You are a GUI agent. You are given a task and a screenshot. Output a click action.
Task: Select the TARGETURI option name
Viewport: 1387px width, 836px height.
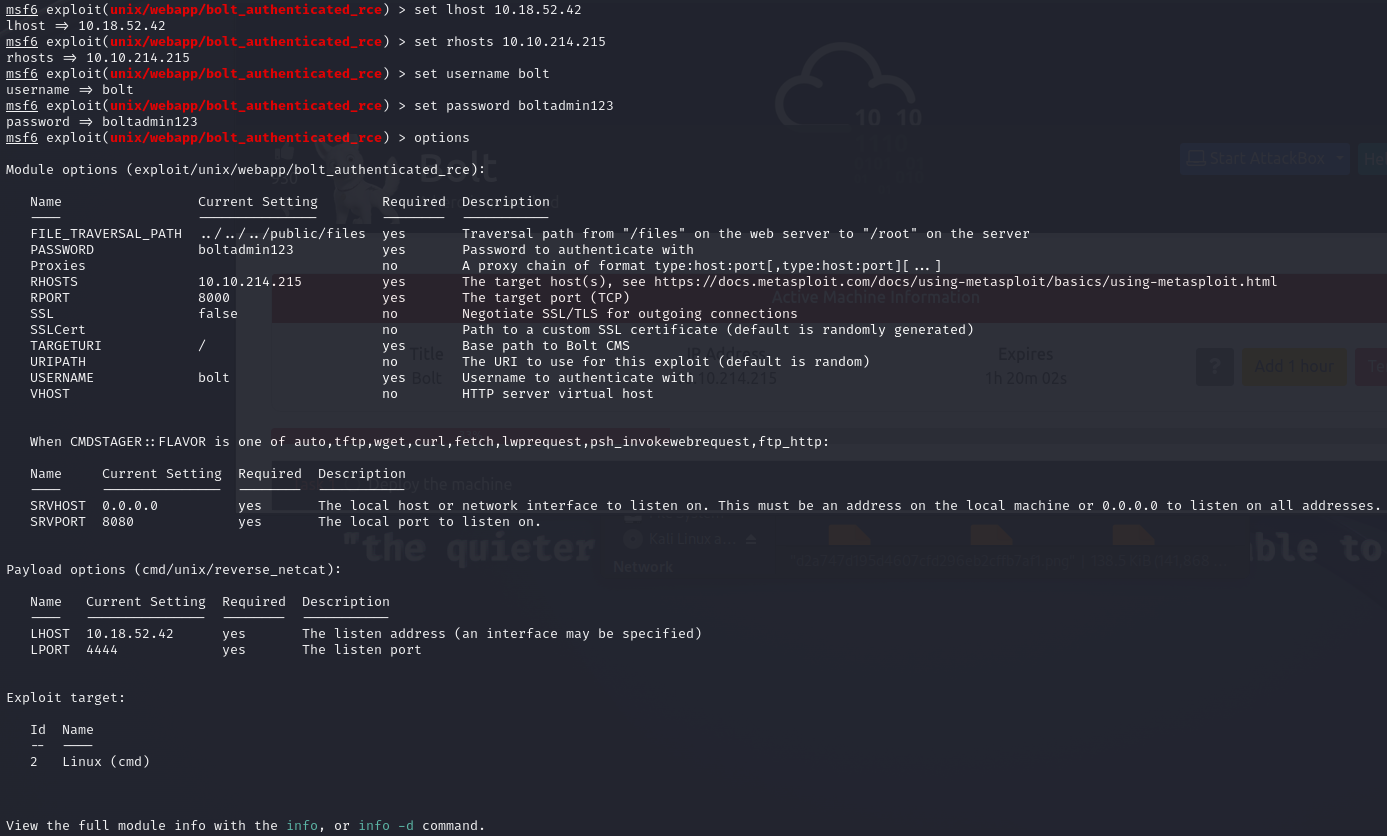pyautogui.click(x=66, y=346)
